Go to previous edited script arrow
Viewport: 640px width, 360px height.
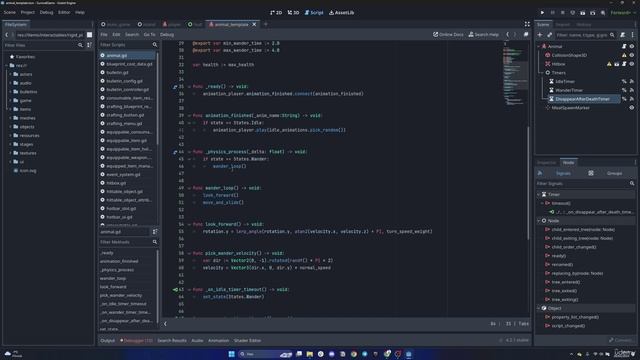coord(507,35)
